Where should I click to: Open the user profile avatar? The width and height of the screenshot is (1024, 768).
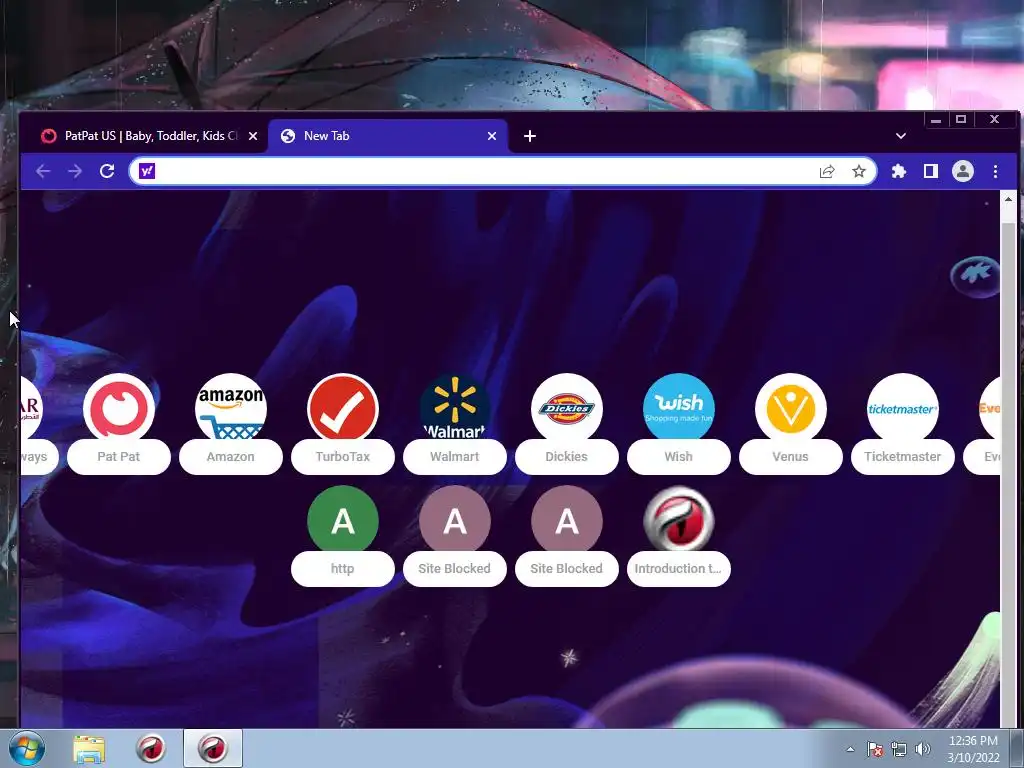(963, 171)
